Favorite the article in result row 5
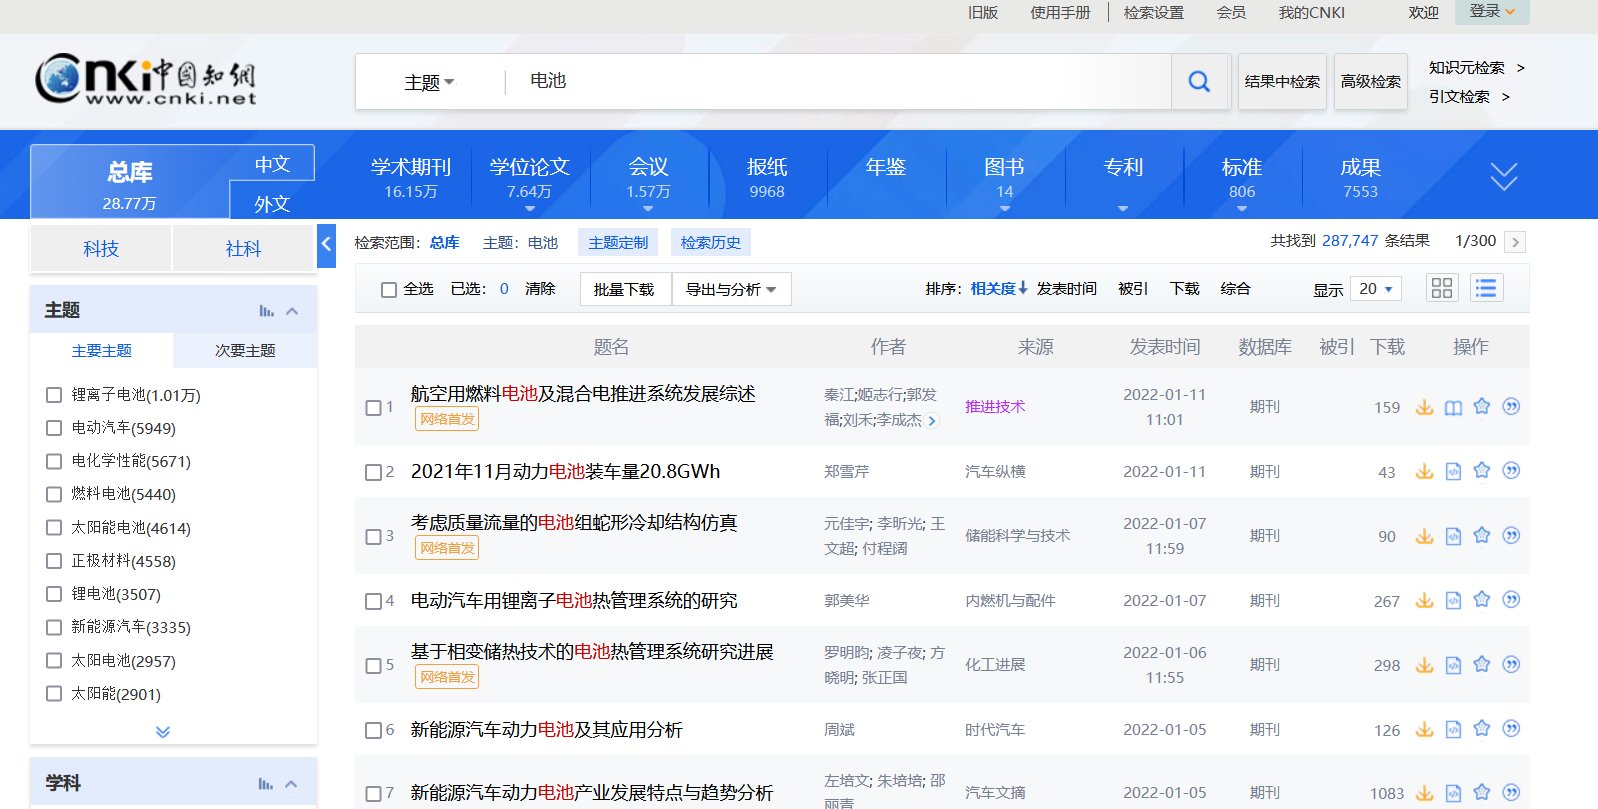 [x=1482, y=664]
